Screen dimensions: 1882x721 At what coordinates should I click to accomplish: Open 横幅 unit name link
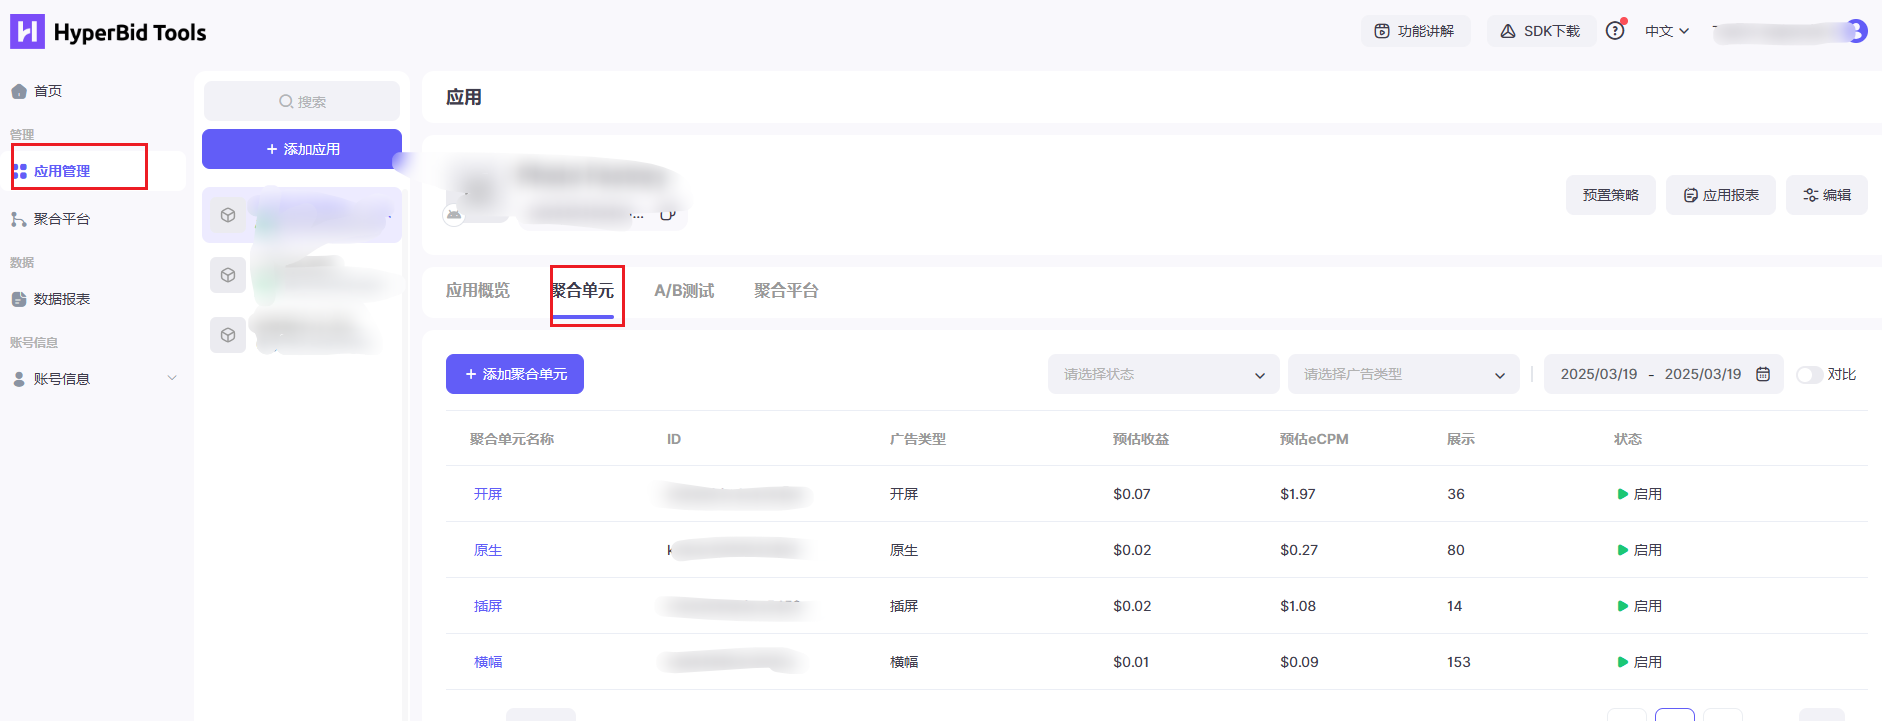click(x=488, y=662)
